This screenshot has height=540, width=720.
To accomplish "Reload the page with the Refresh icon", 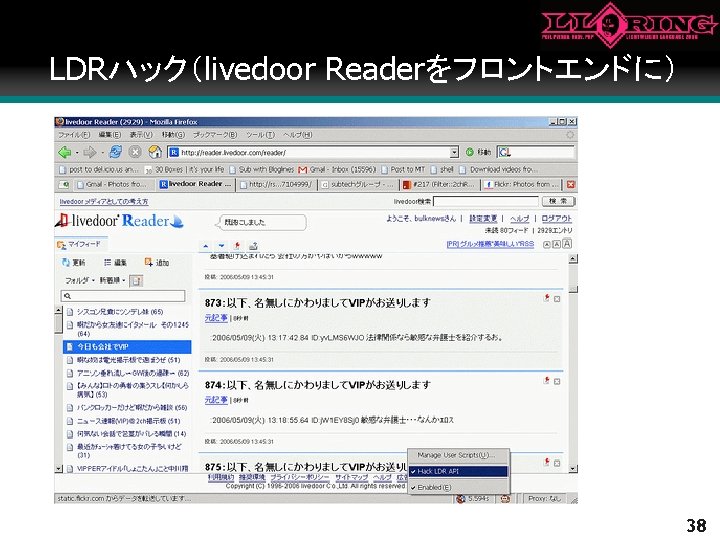I will coord(115,152).
